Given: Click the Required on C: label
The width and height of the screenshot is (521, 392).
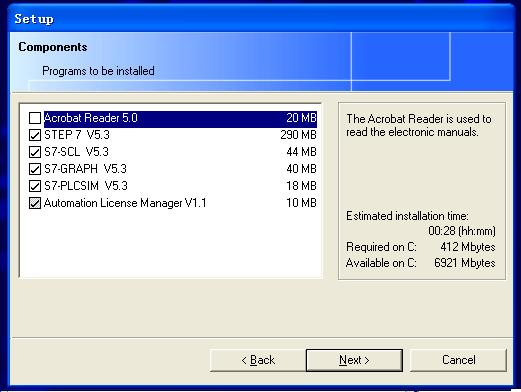Looking at the screenshot, I should tap(381, 247).
